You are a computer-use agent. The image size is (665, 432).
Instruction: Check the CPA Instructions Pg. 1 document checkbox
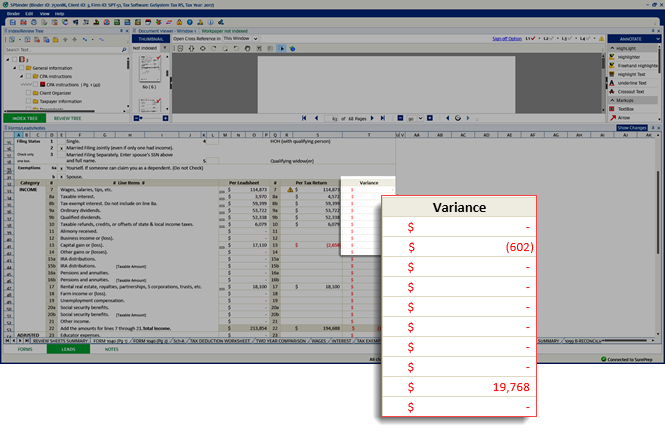click(x=36, y=85)
